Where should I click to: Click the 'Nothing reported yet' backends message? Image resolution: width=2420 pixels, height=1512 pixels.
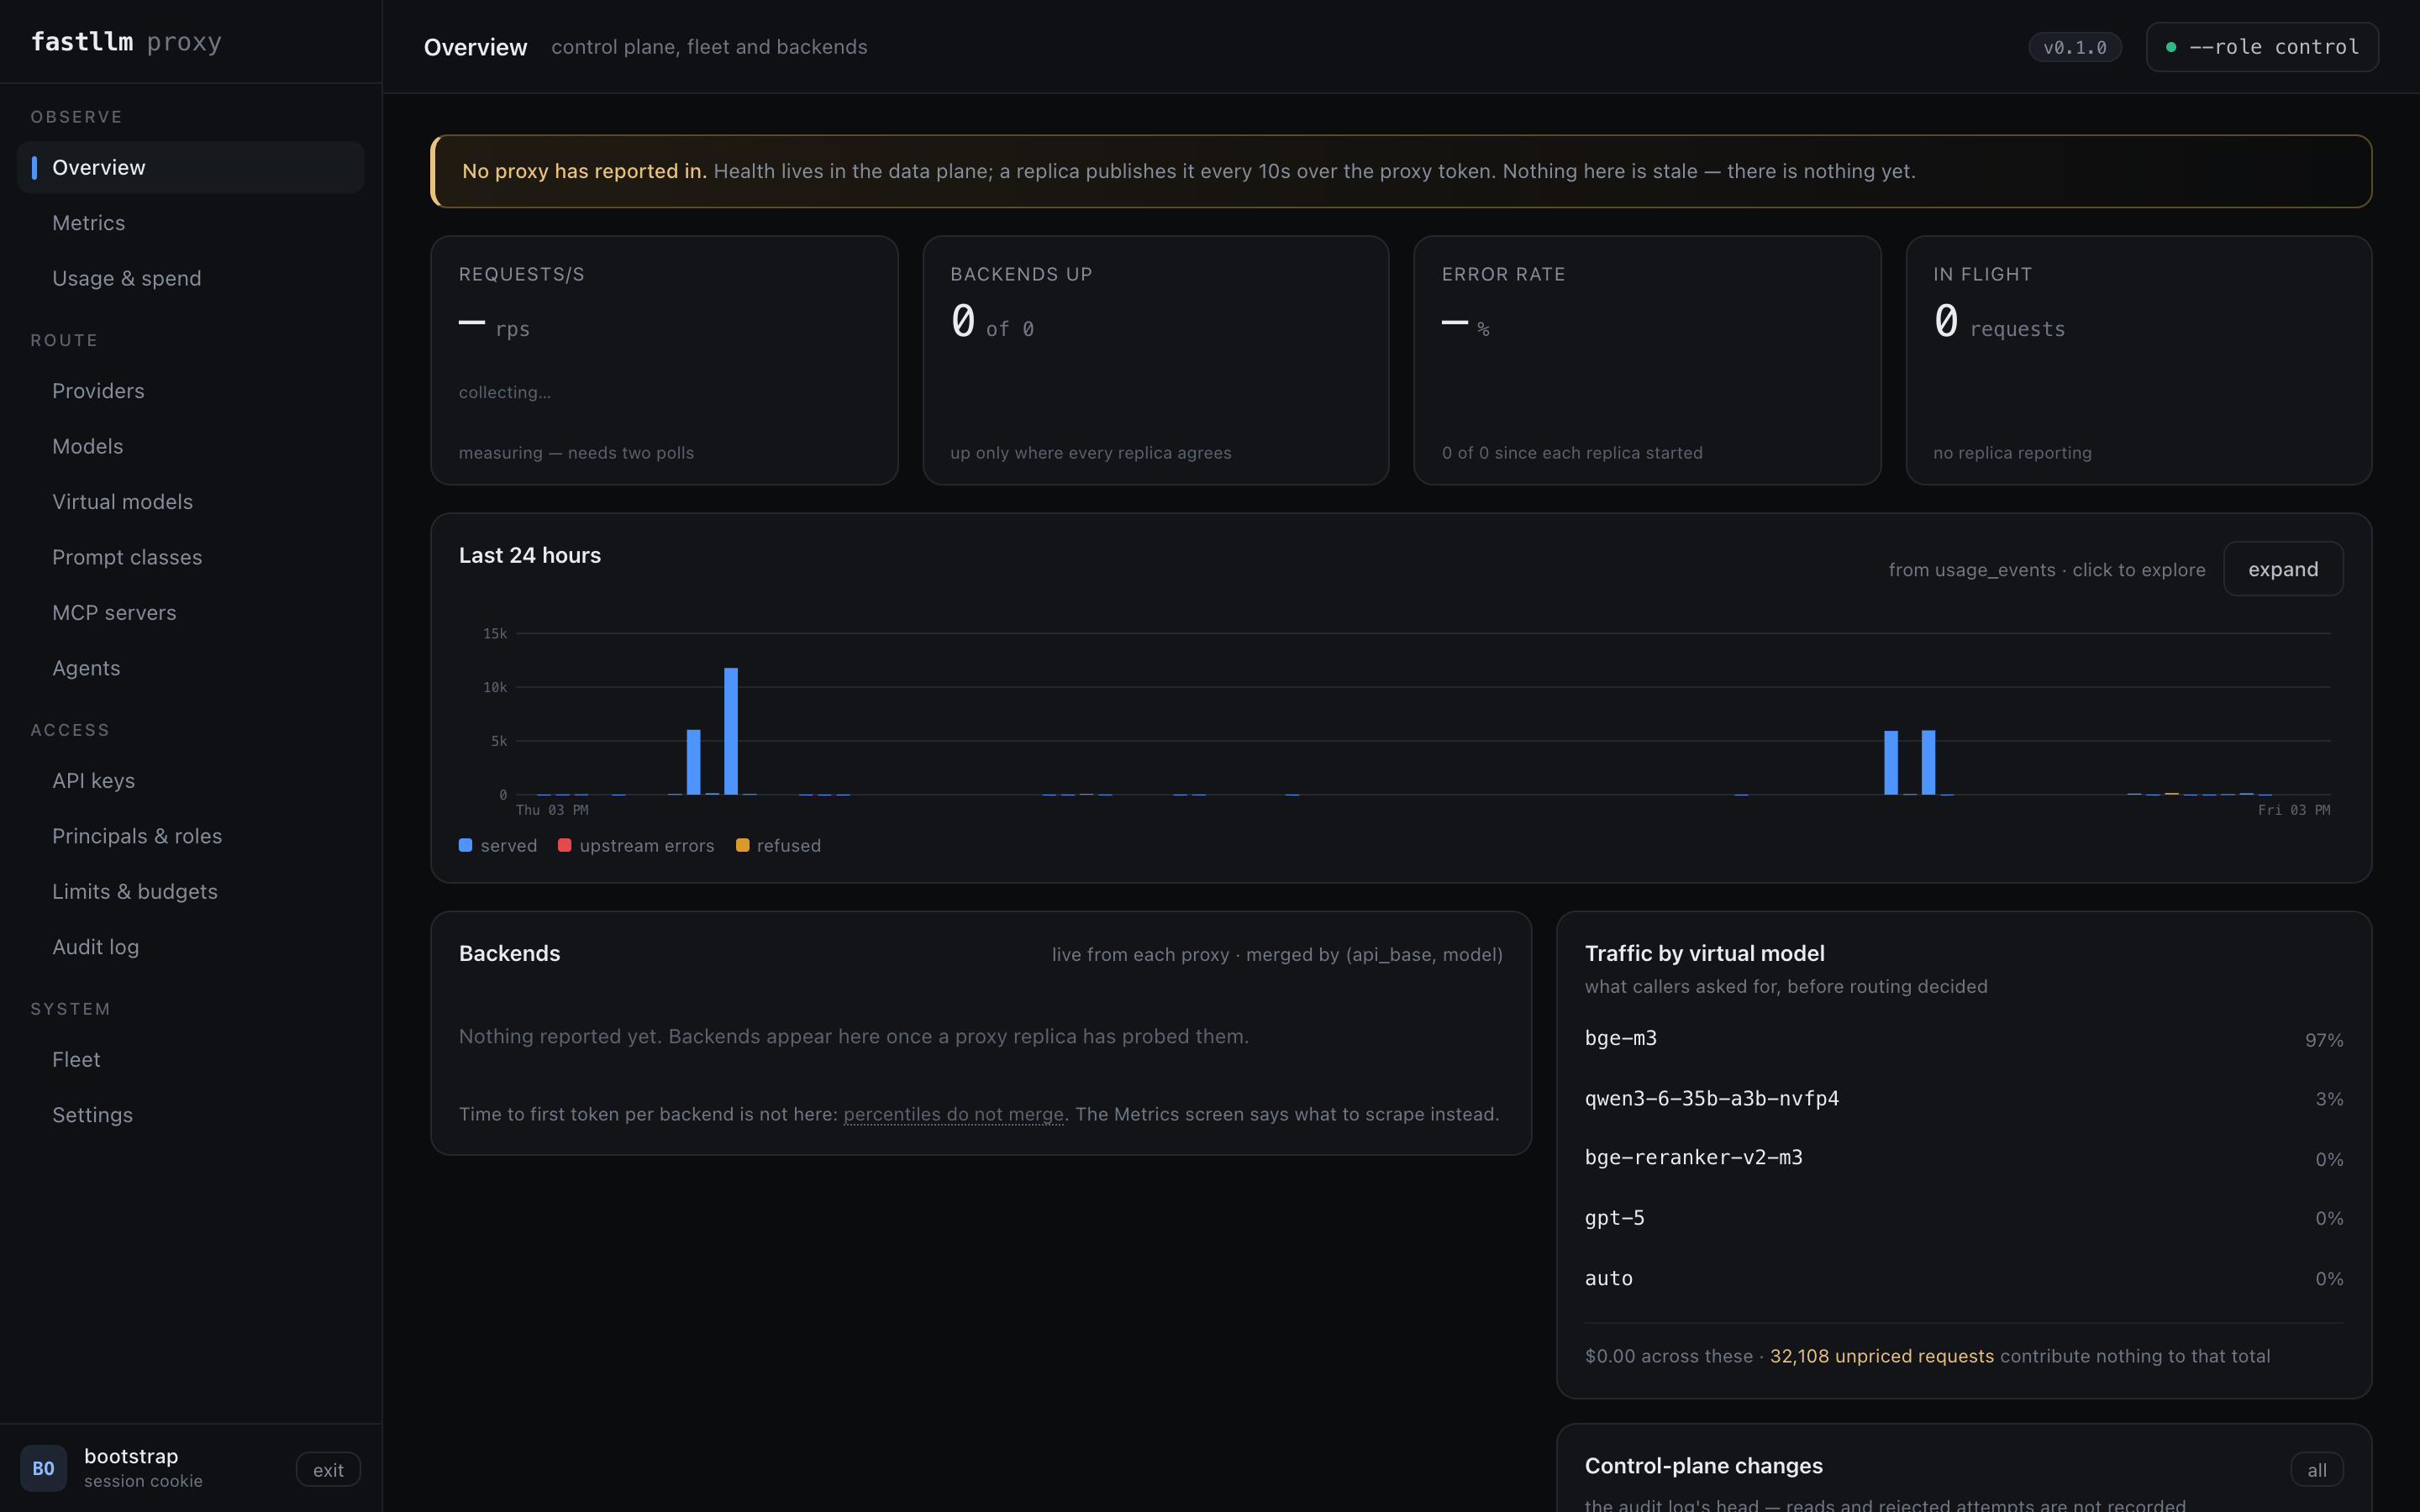(x=853, y=1036)
